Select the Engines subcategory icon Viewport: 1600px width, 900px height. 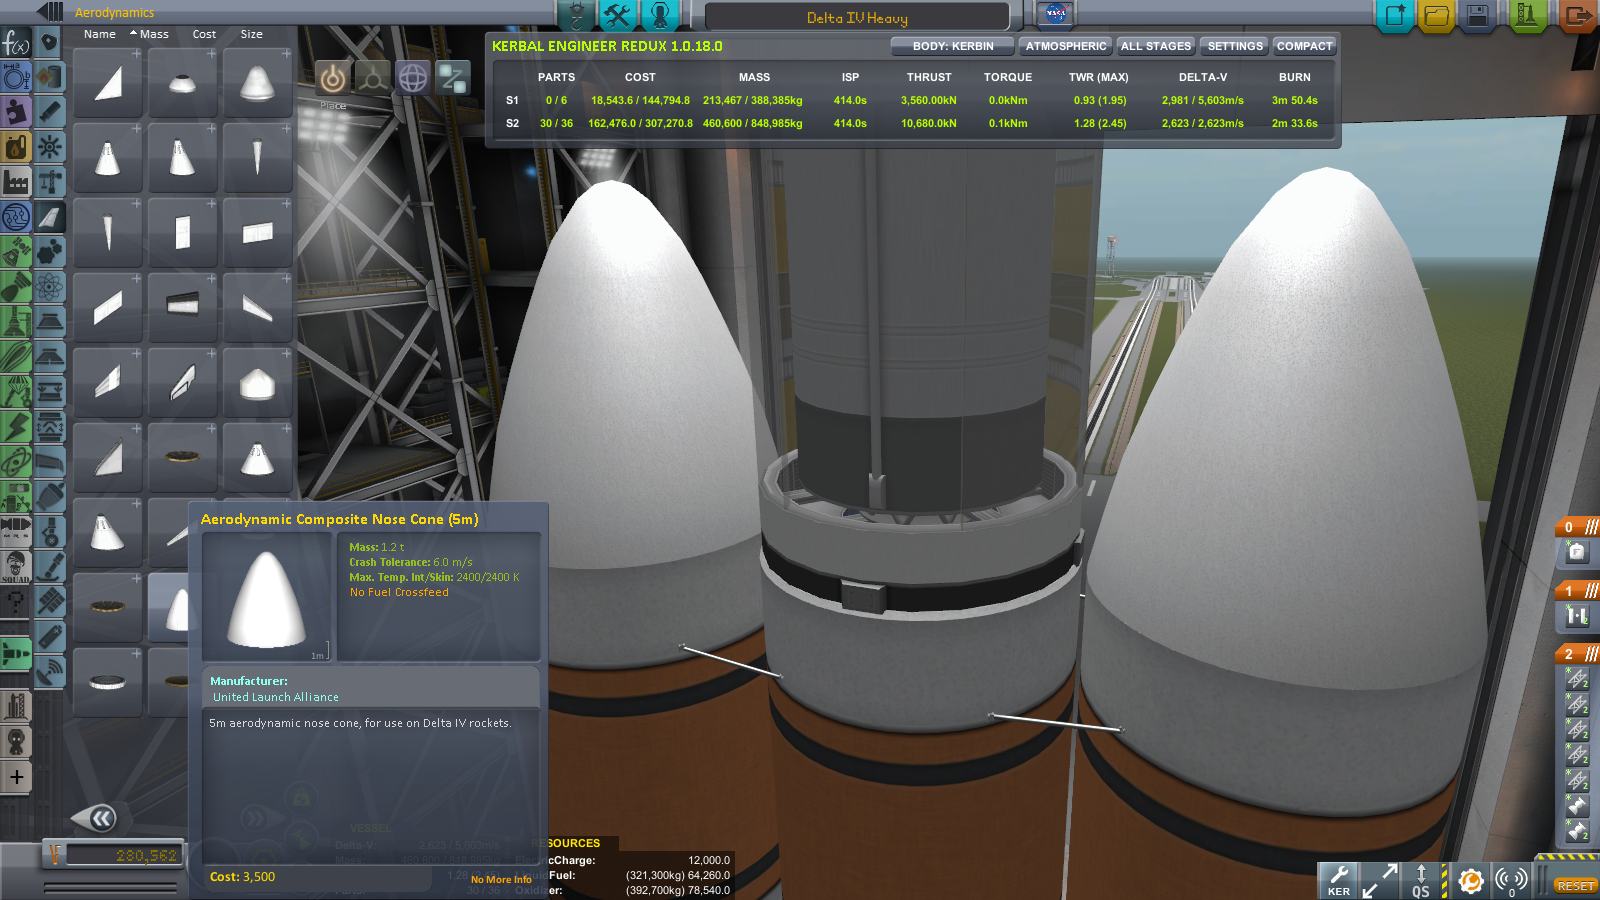[49, 111]
